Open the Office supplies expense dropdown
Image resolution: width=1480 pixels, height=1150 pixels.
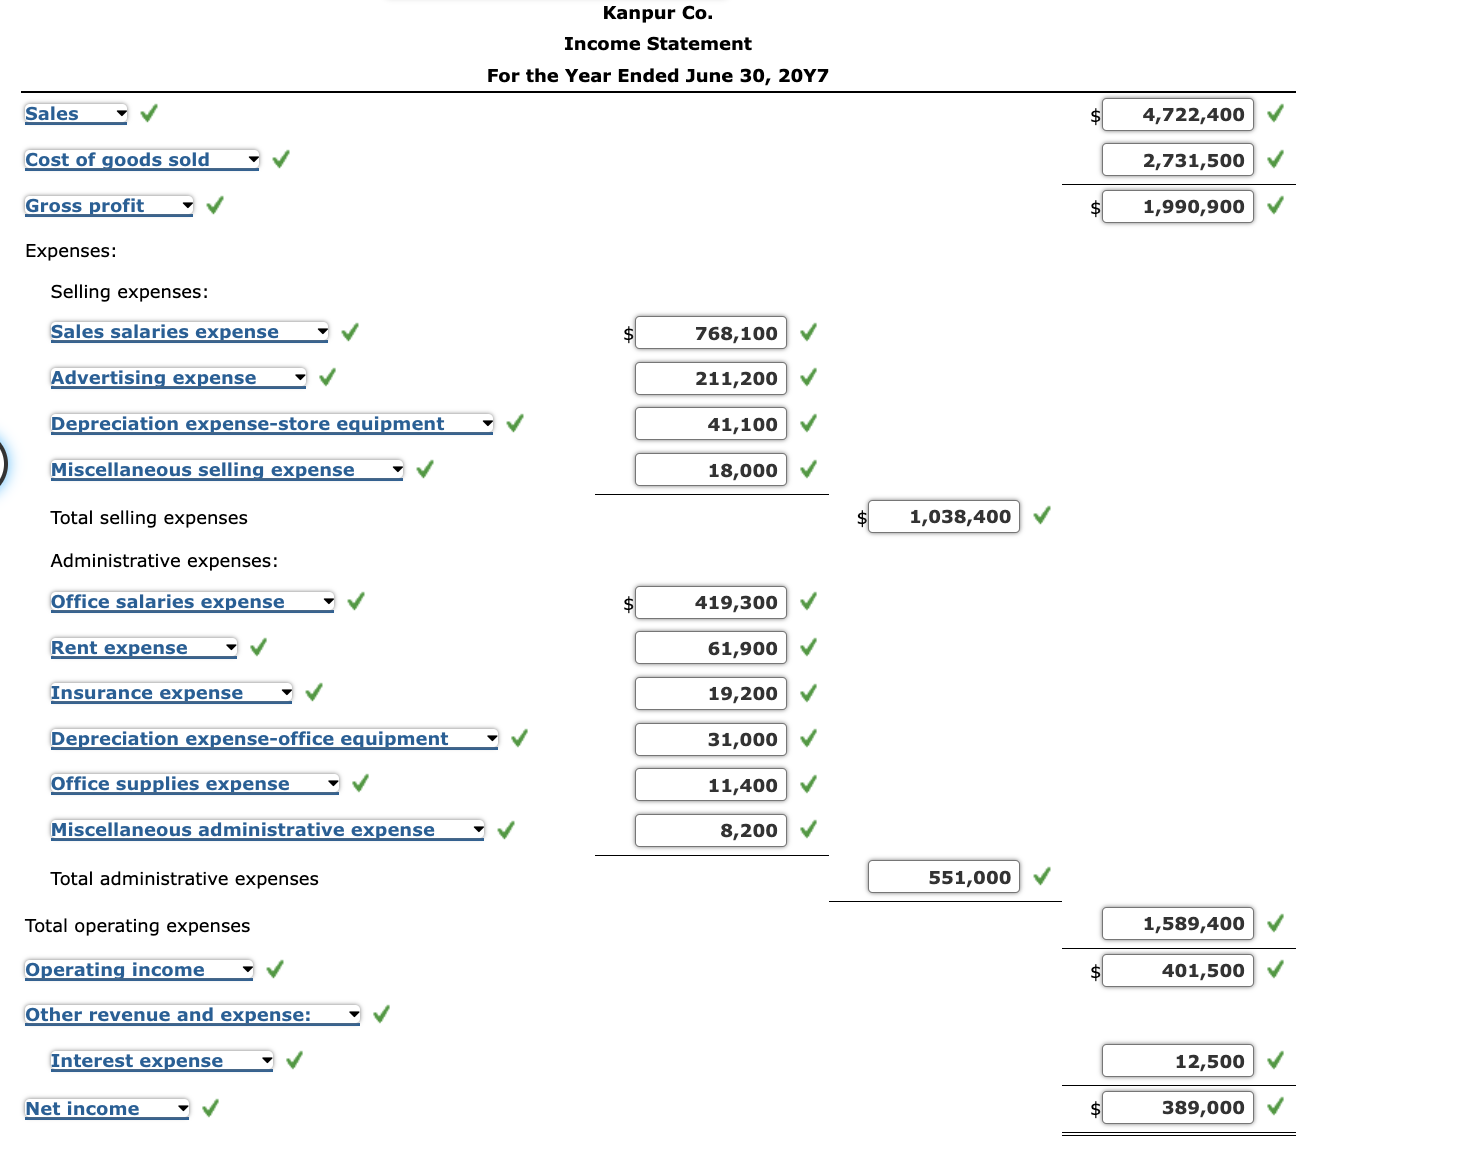(x=195, y=784)
